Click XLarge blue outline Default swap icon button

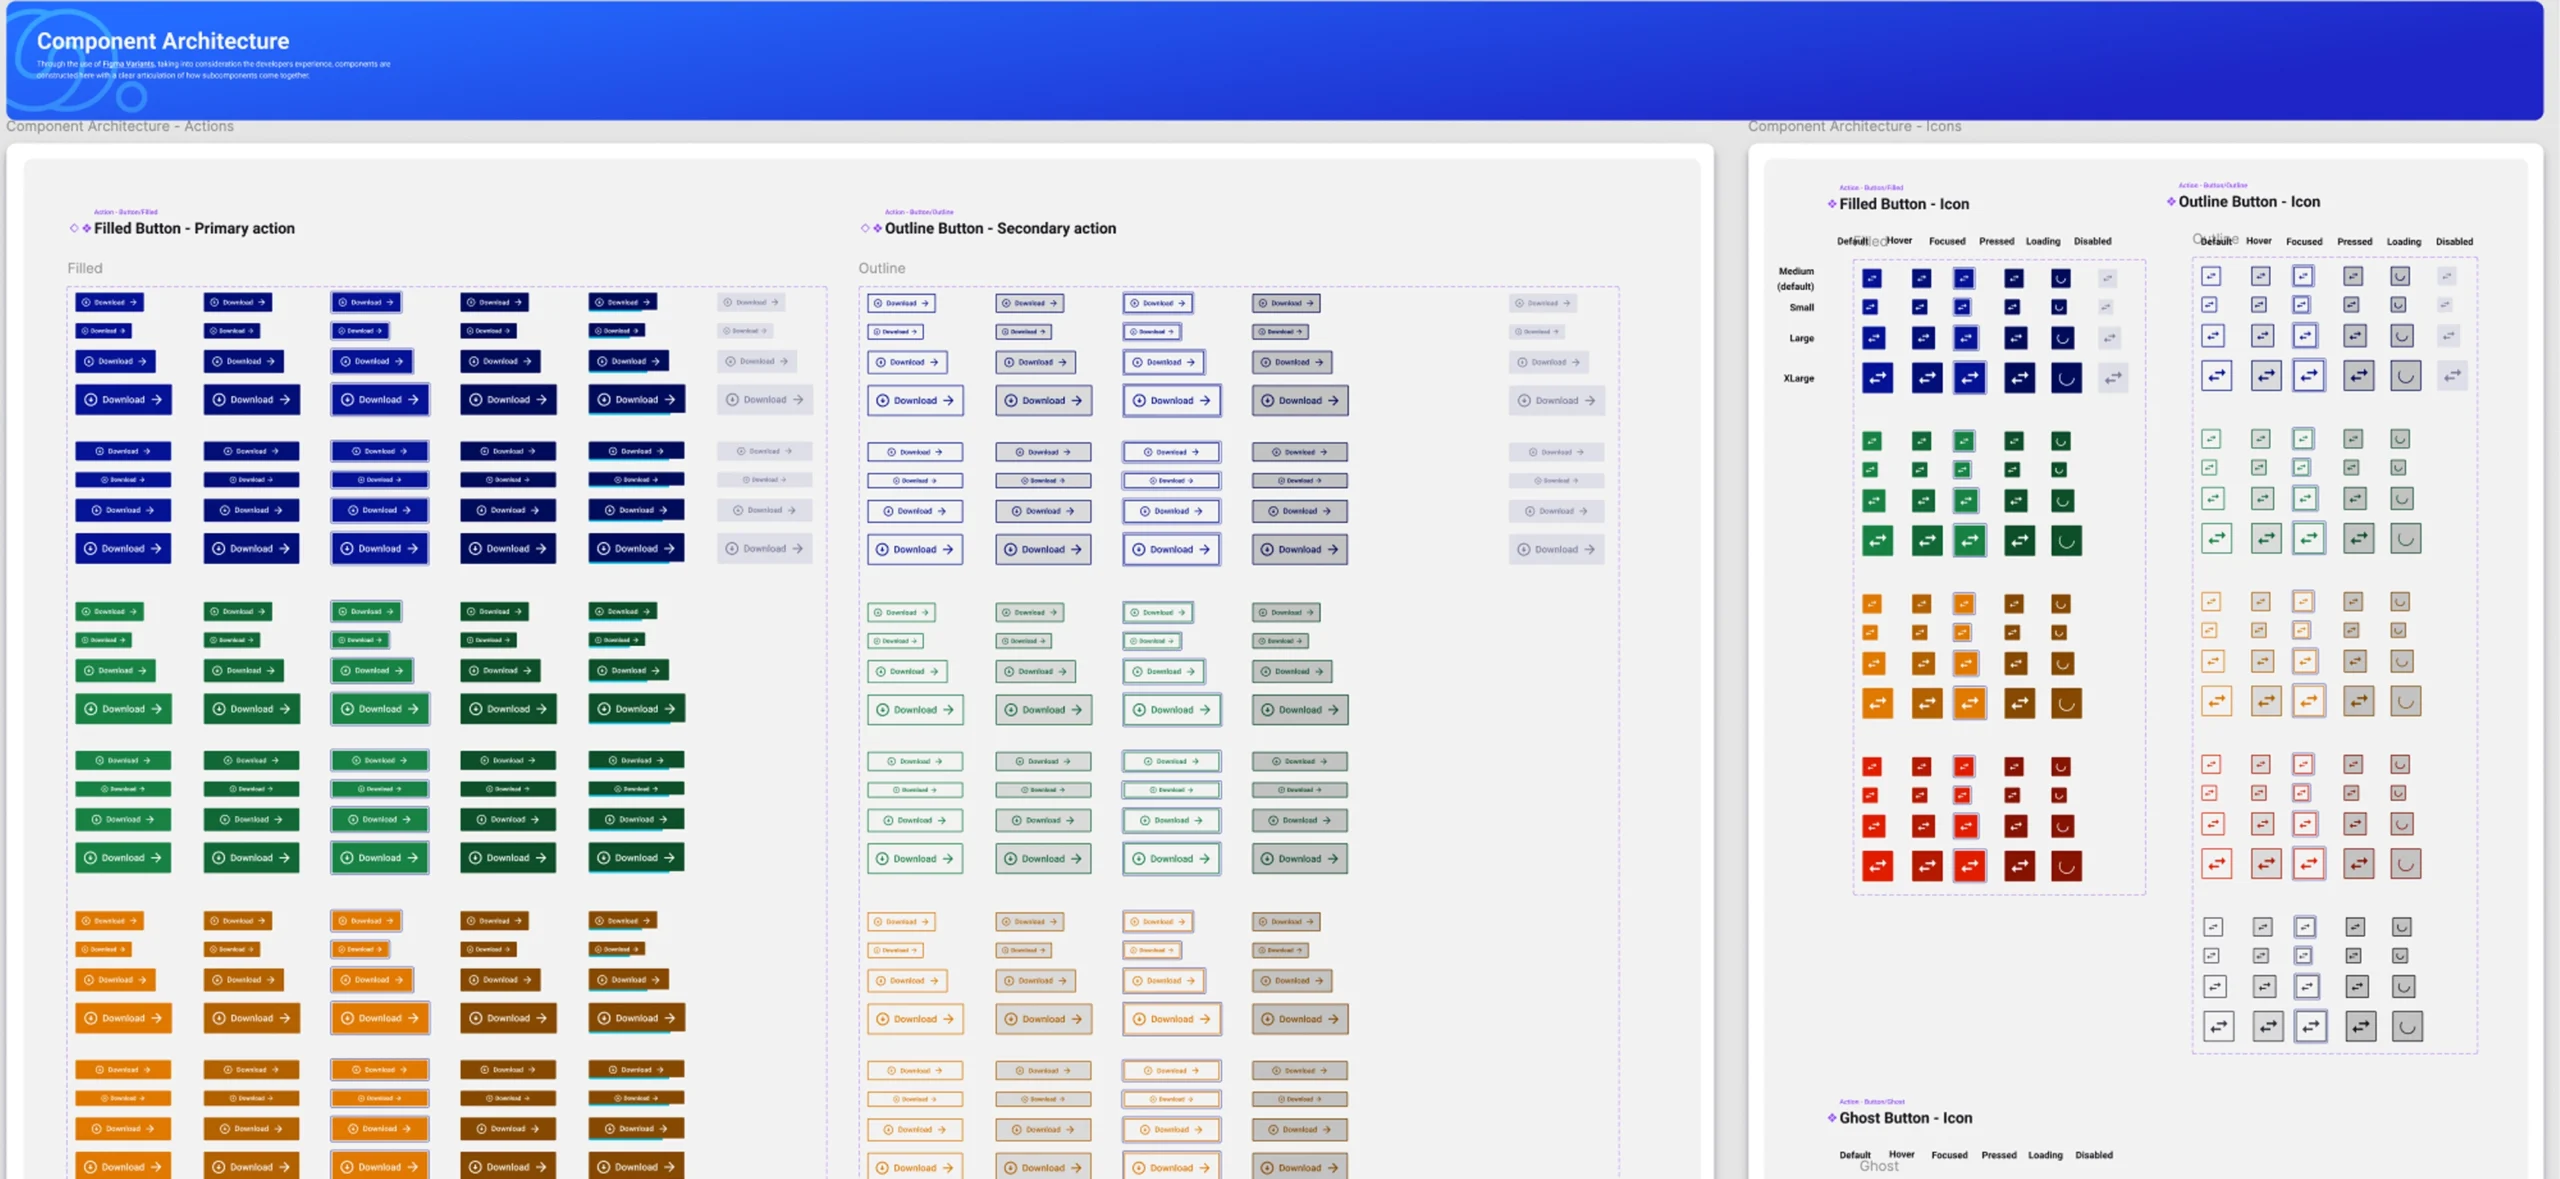(x=2216, y=376)
